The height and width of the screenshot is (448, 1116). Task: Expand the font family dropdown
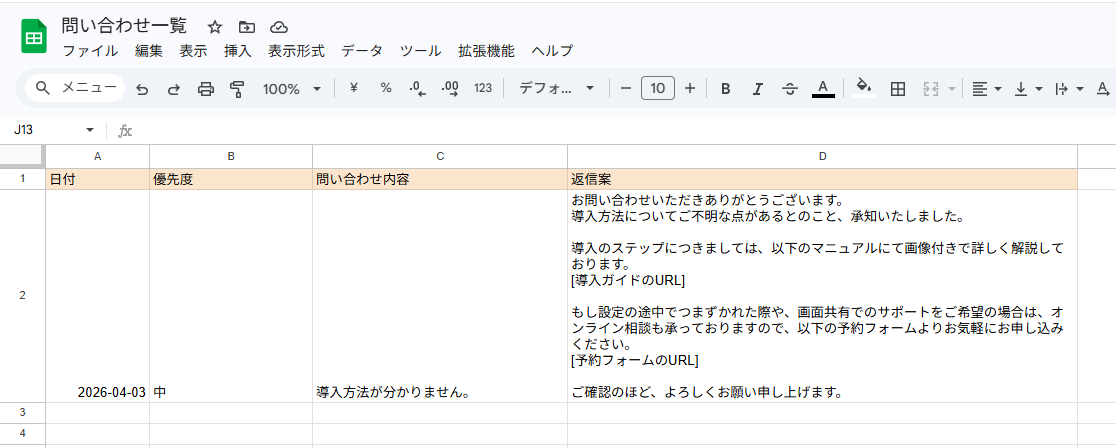[x=557, y=89]
